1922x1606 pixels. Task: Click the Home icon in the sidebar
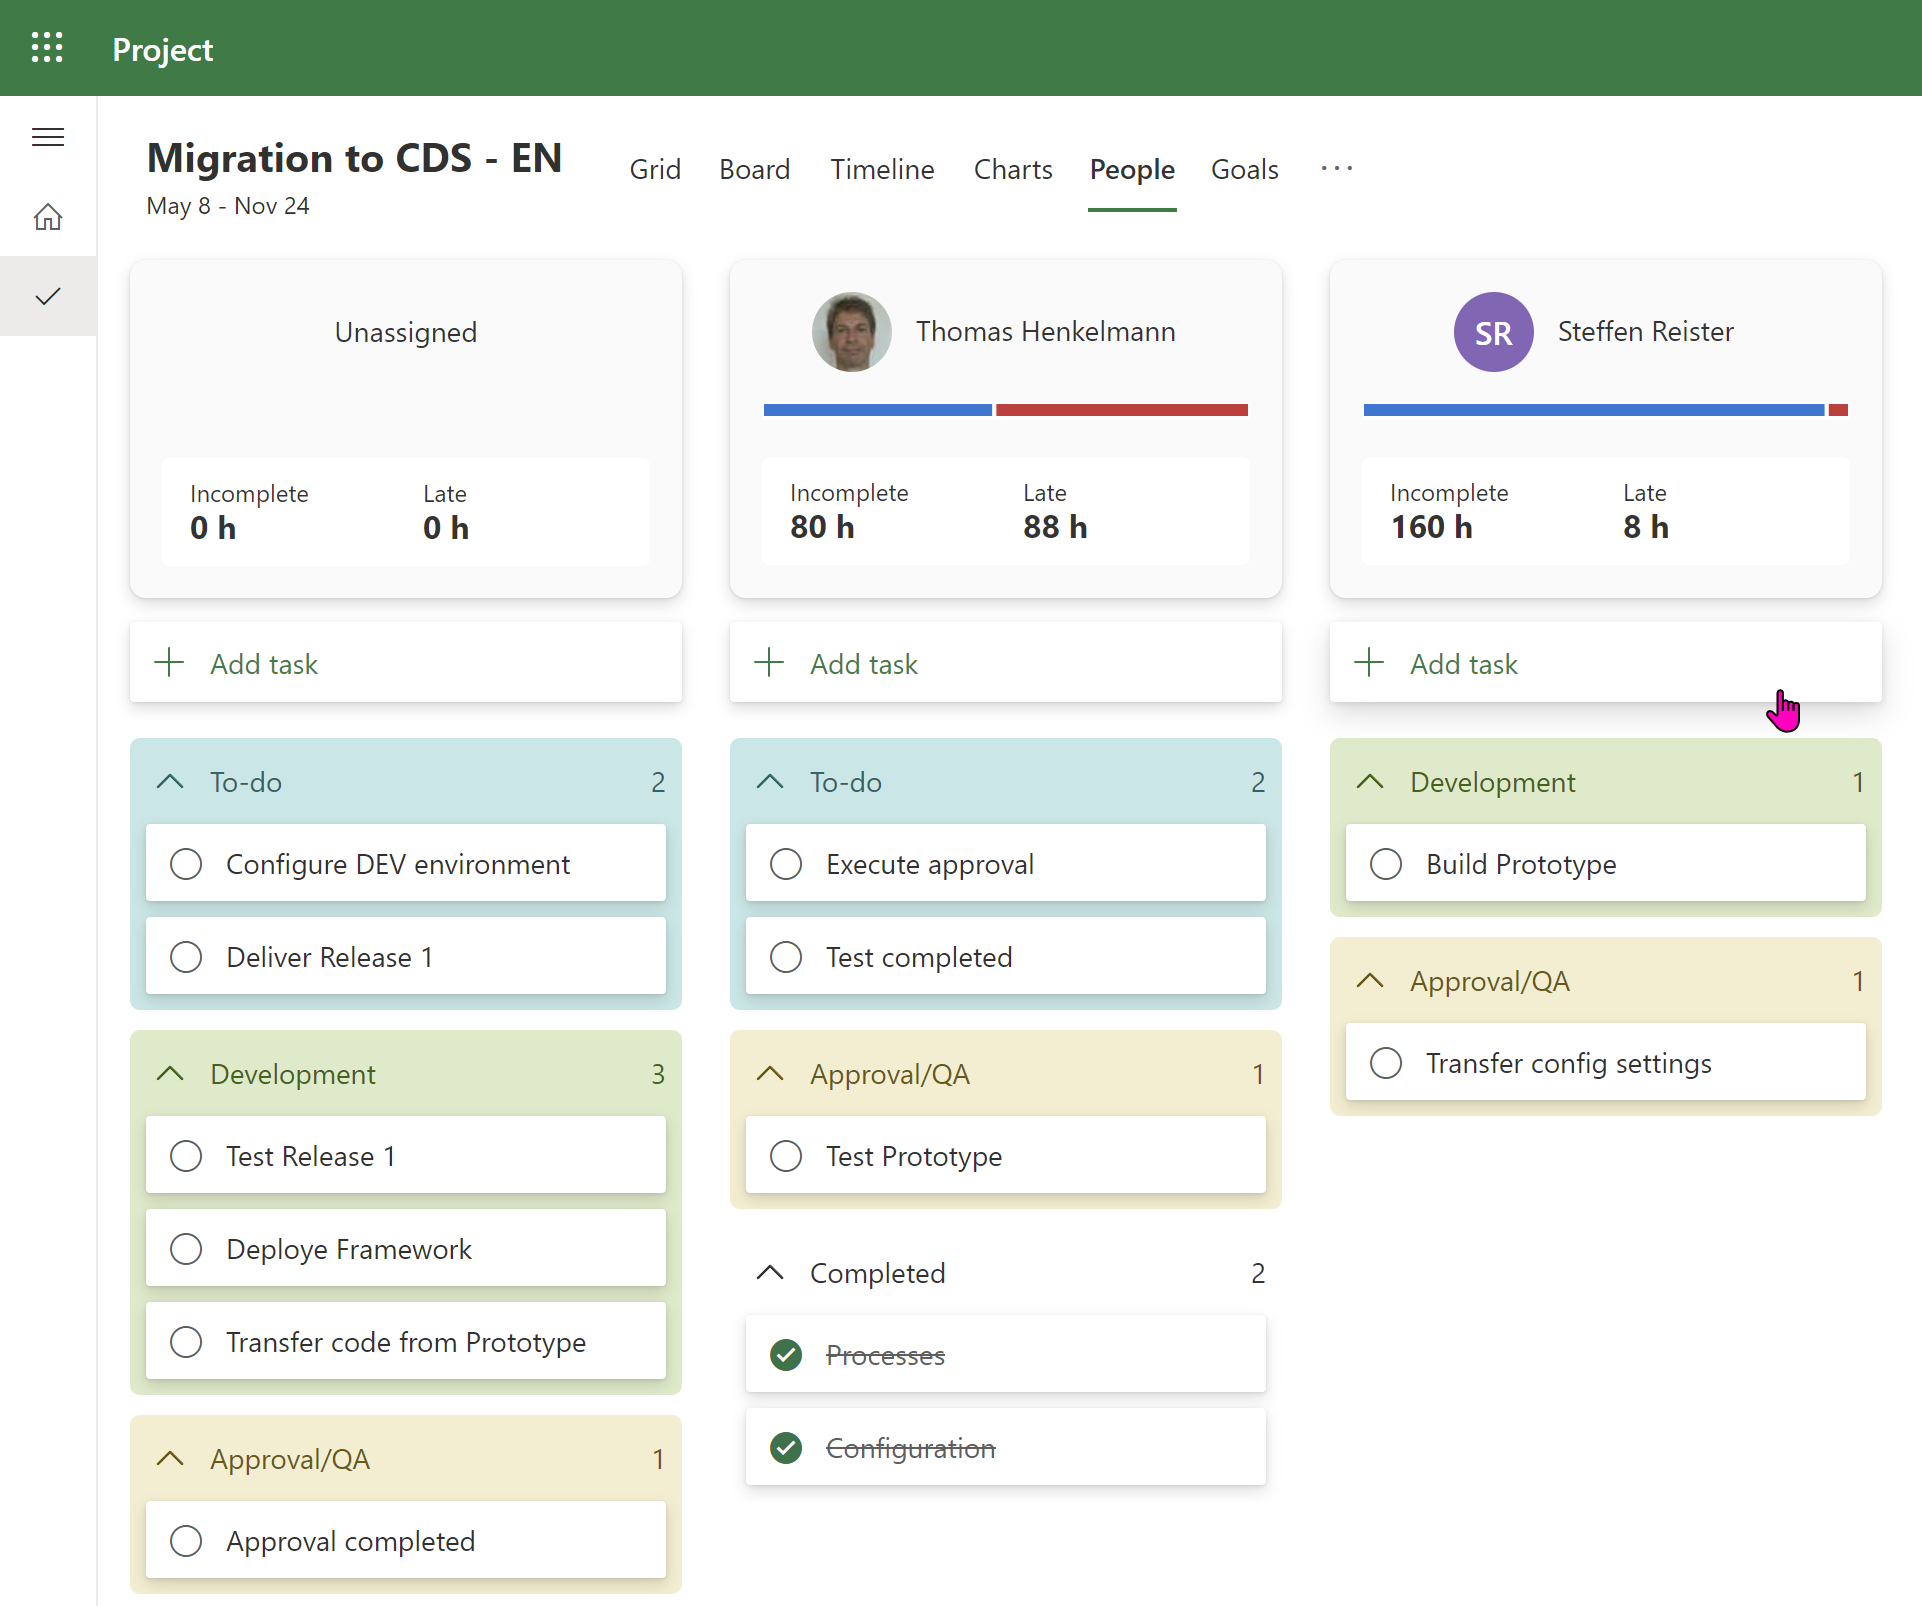point(47,216)
